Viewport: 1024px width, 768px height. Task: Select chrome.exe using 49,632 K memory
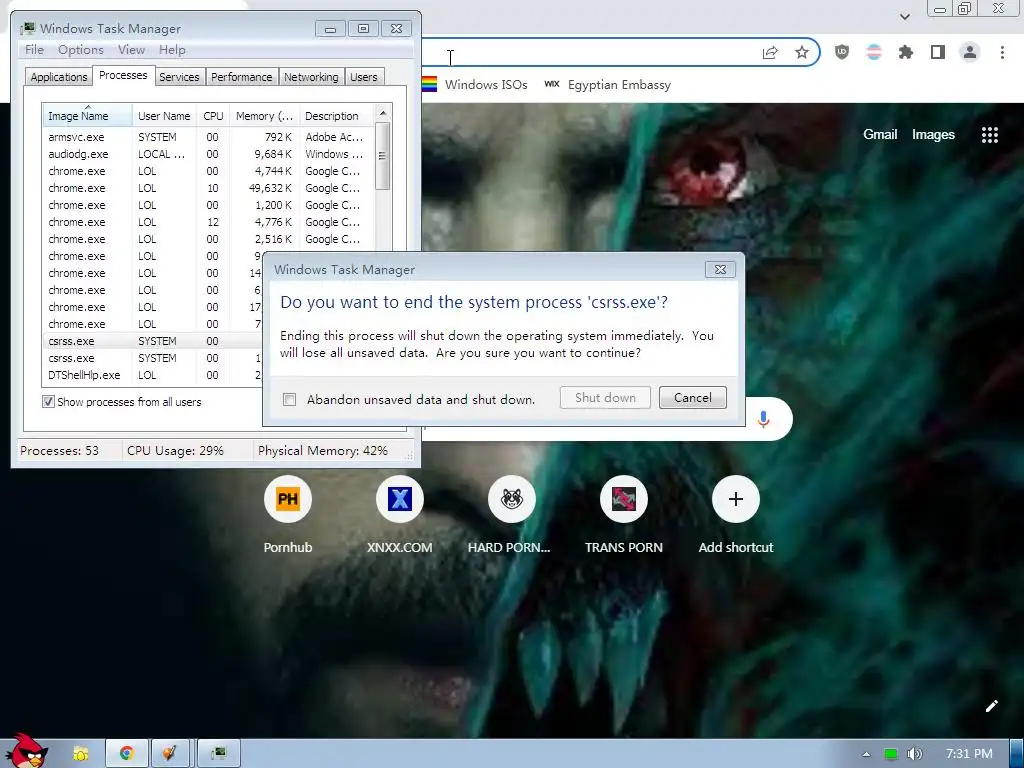(208, 188)
